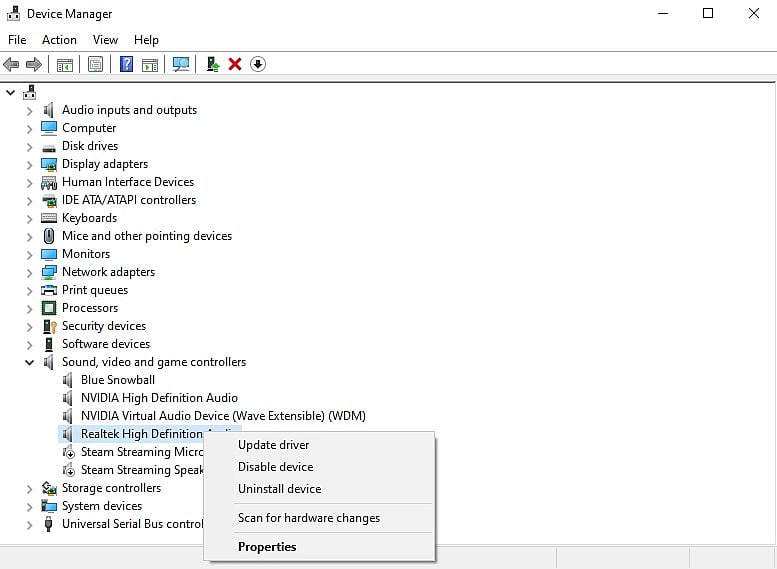Expand the Network adapters chevron
This screenshot has height=569, width=777.
[x=29, y=273]
